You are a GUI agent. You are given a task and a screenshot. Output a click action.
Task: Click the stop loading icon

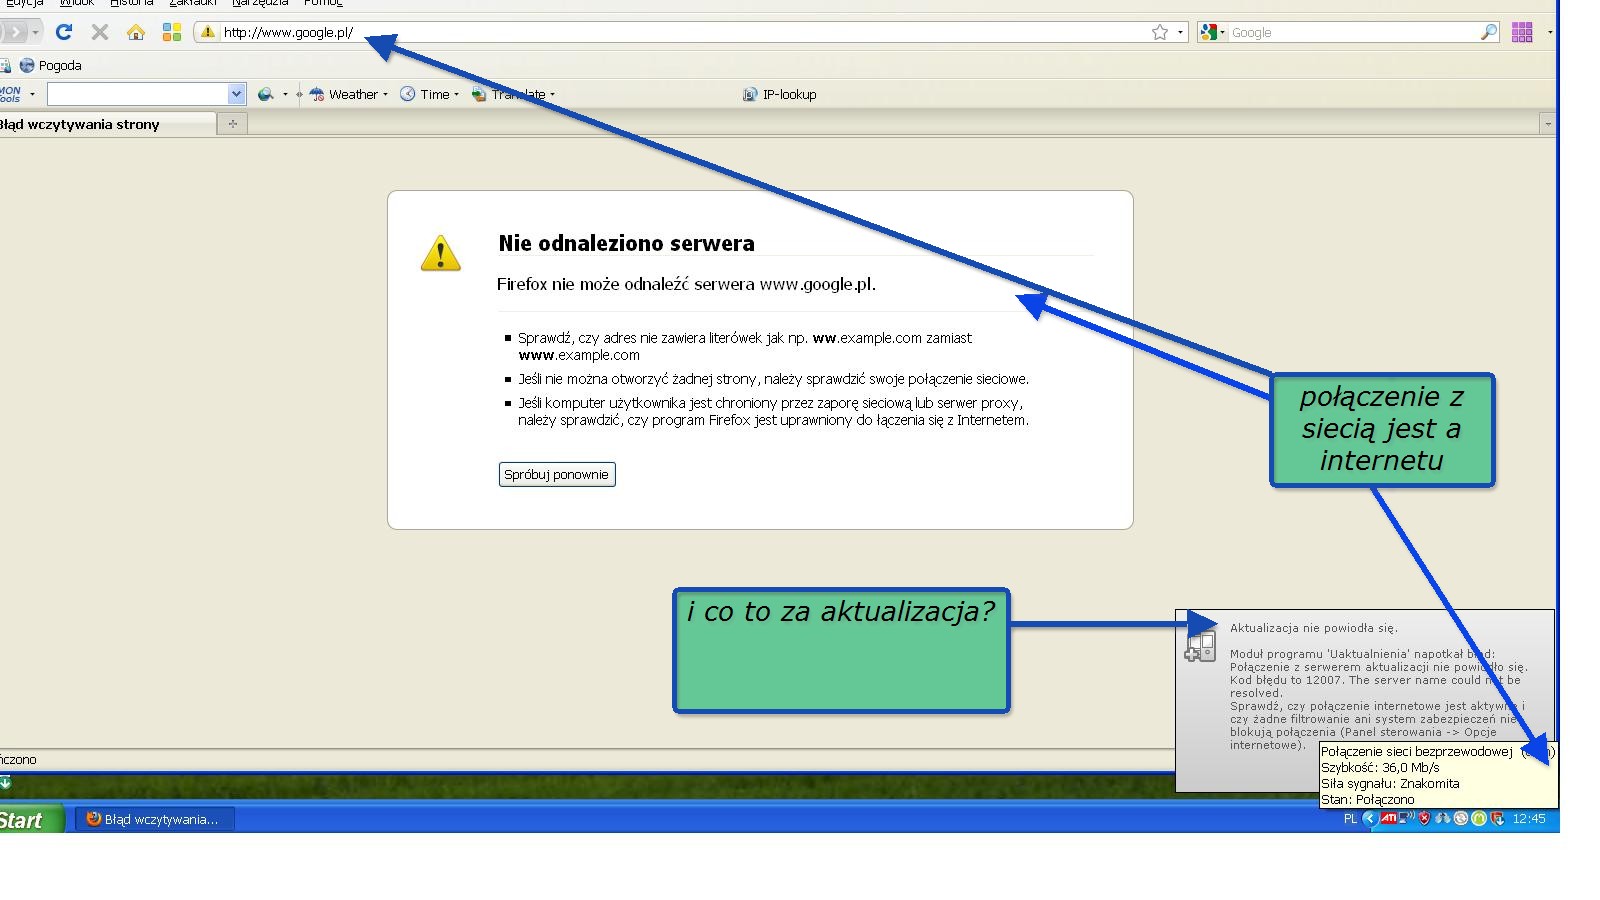pyautogui.click(x=99, y=31)
